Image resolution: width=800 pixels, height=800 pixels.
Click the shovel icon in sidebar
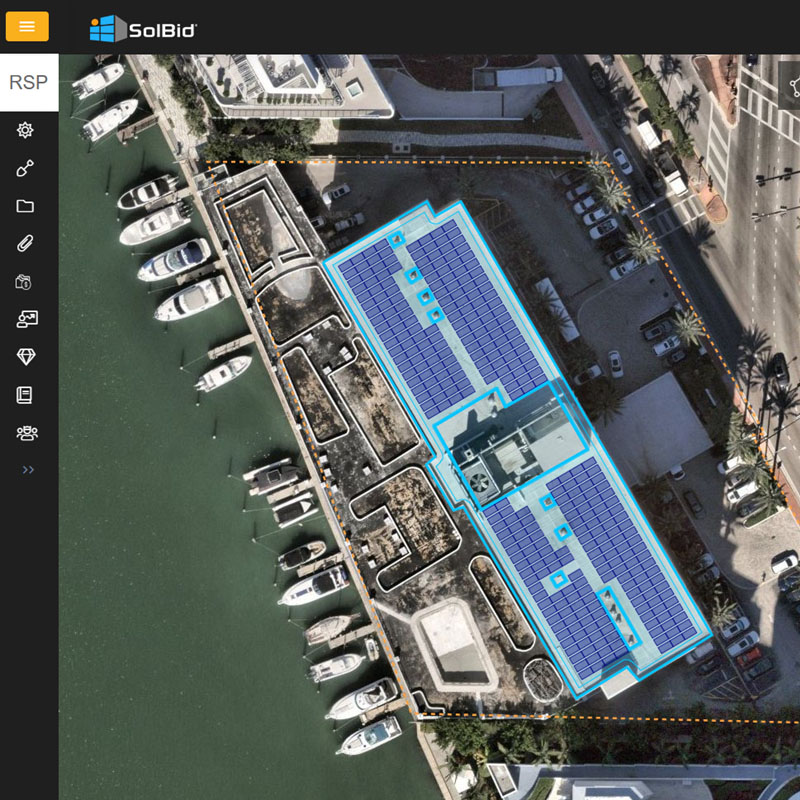(26, 168)
